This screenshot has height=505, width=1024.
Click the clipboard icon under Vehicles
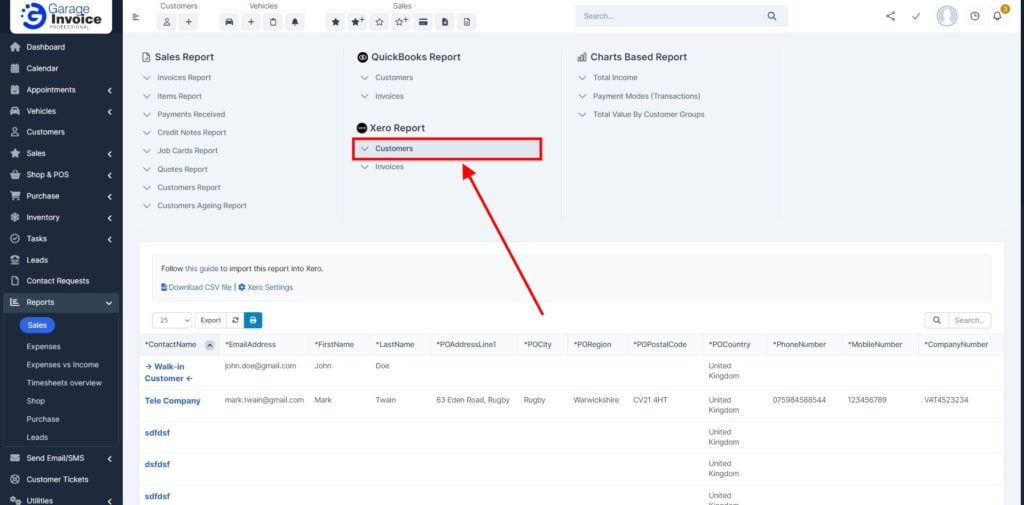pyautogui.click(x=273, y=22)
